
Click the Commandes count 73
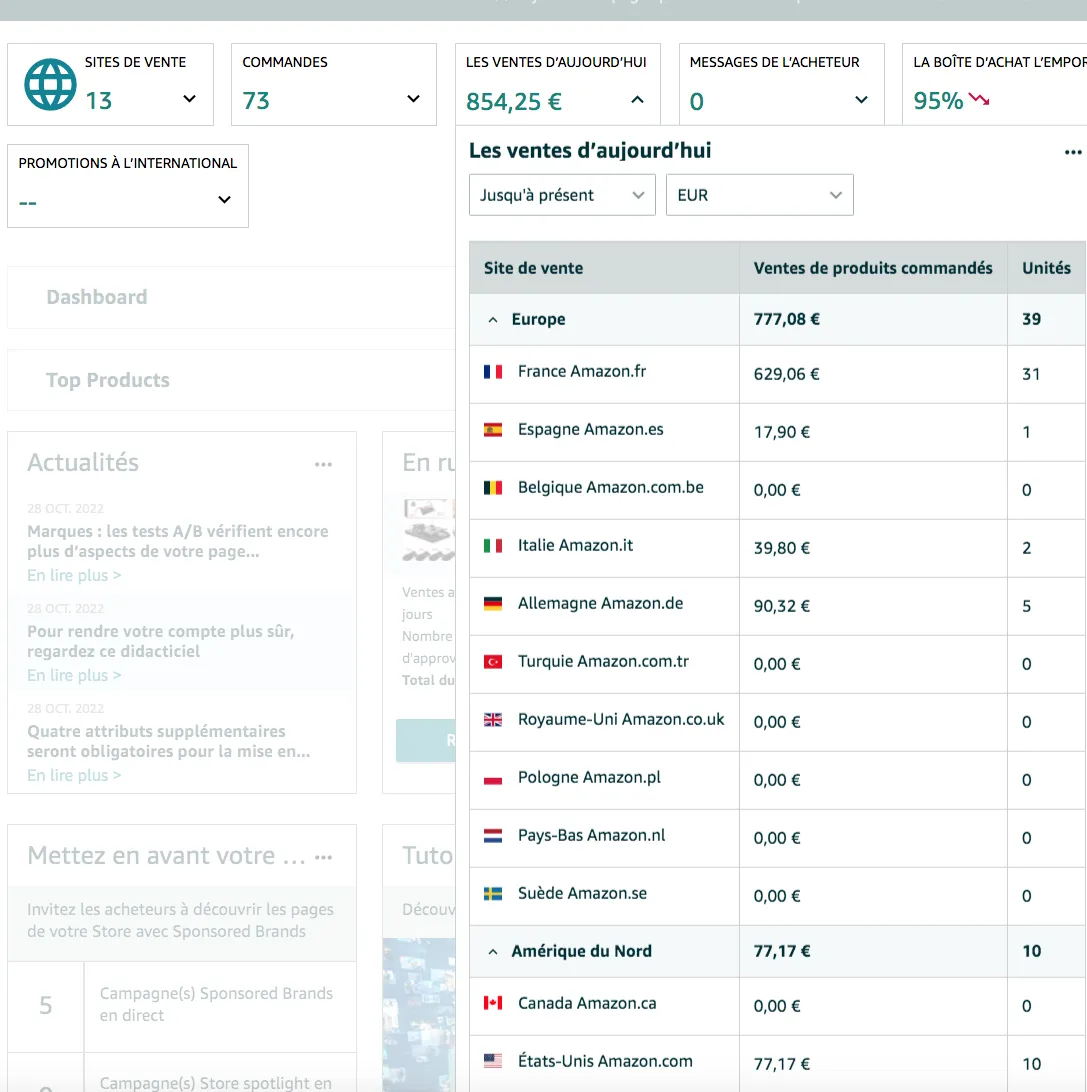coord(256,101)
